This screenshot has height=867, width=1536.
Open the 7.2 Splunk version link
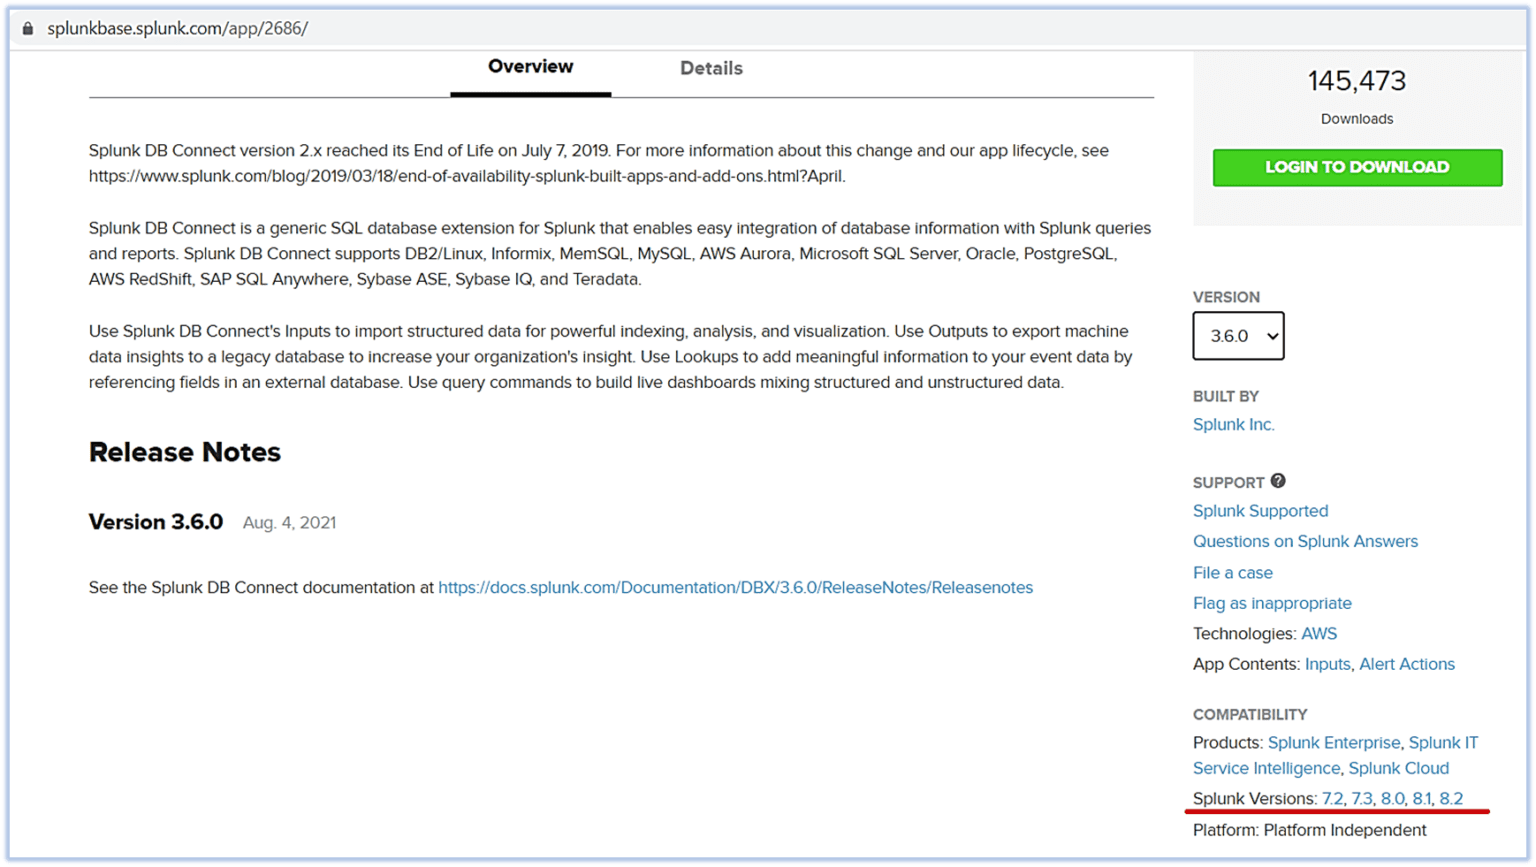click(1333, 798)
